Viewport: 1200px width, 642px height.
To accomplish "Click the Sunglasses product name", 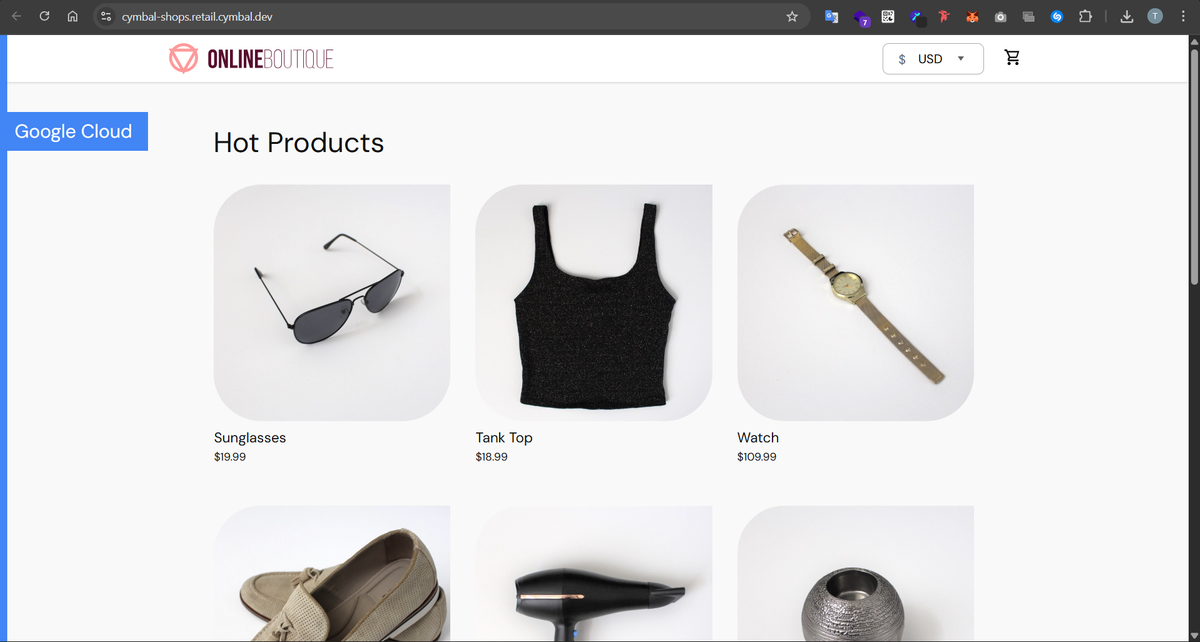I will click(250, 438).
